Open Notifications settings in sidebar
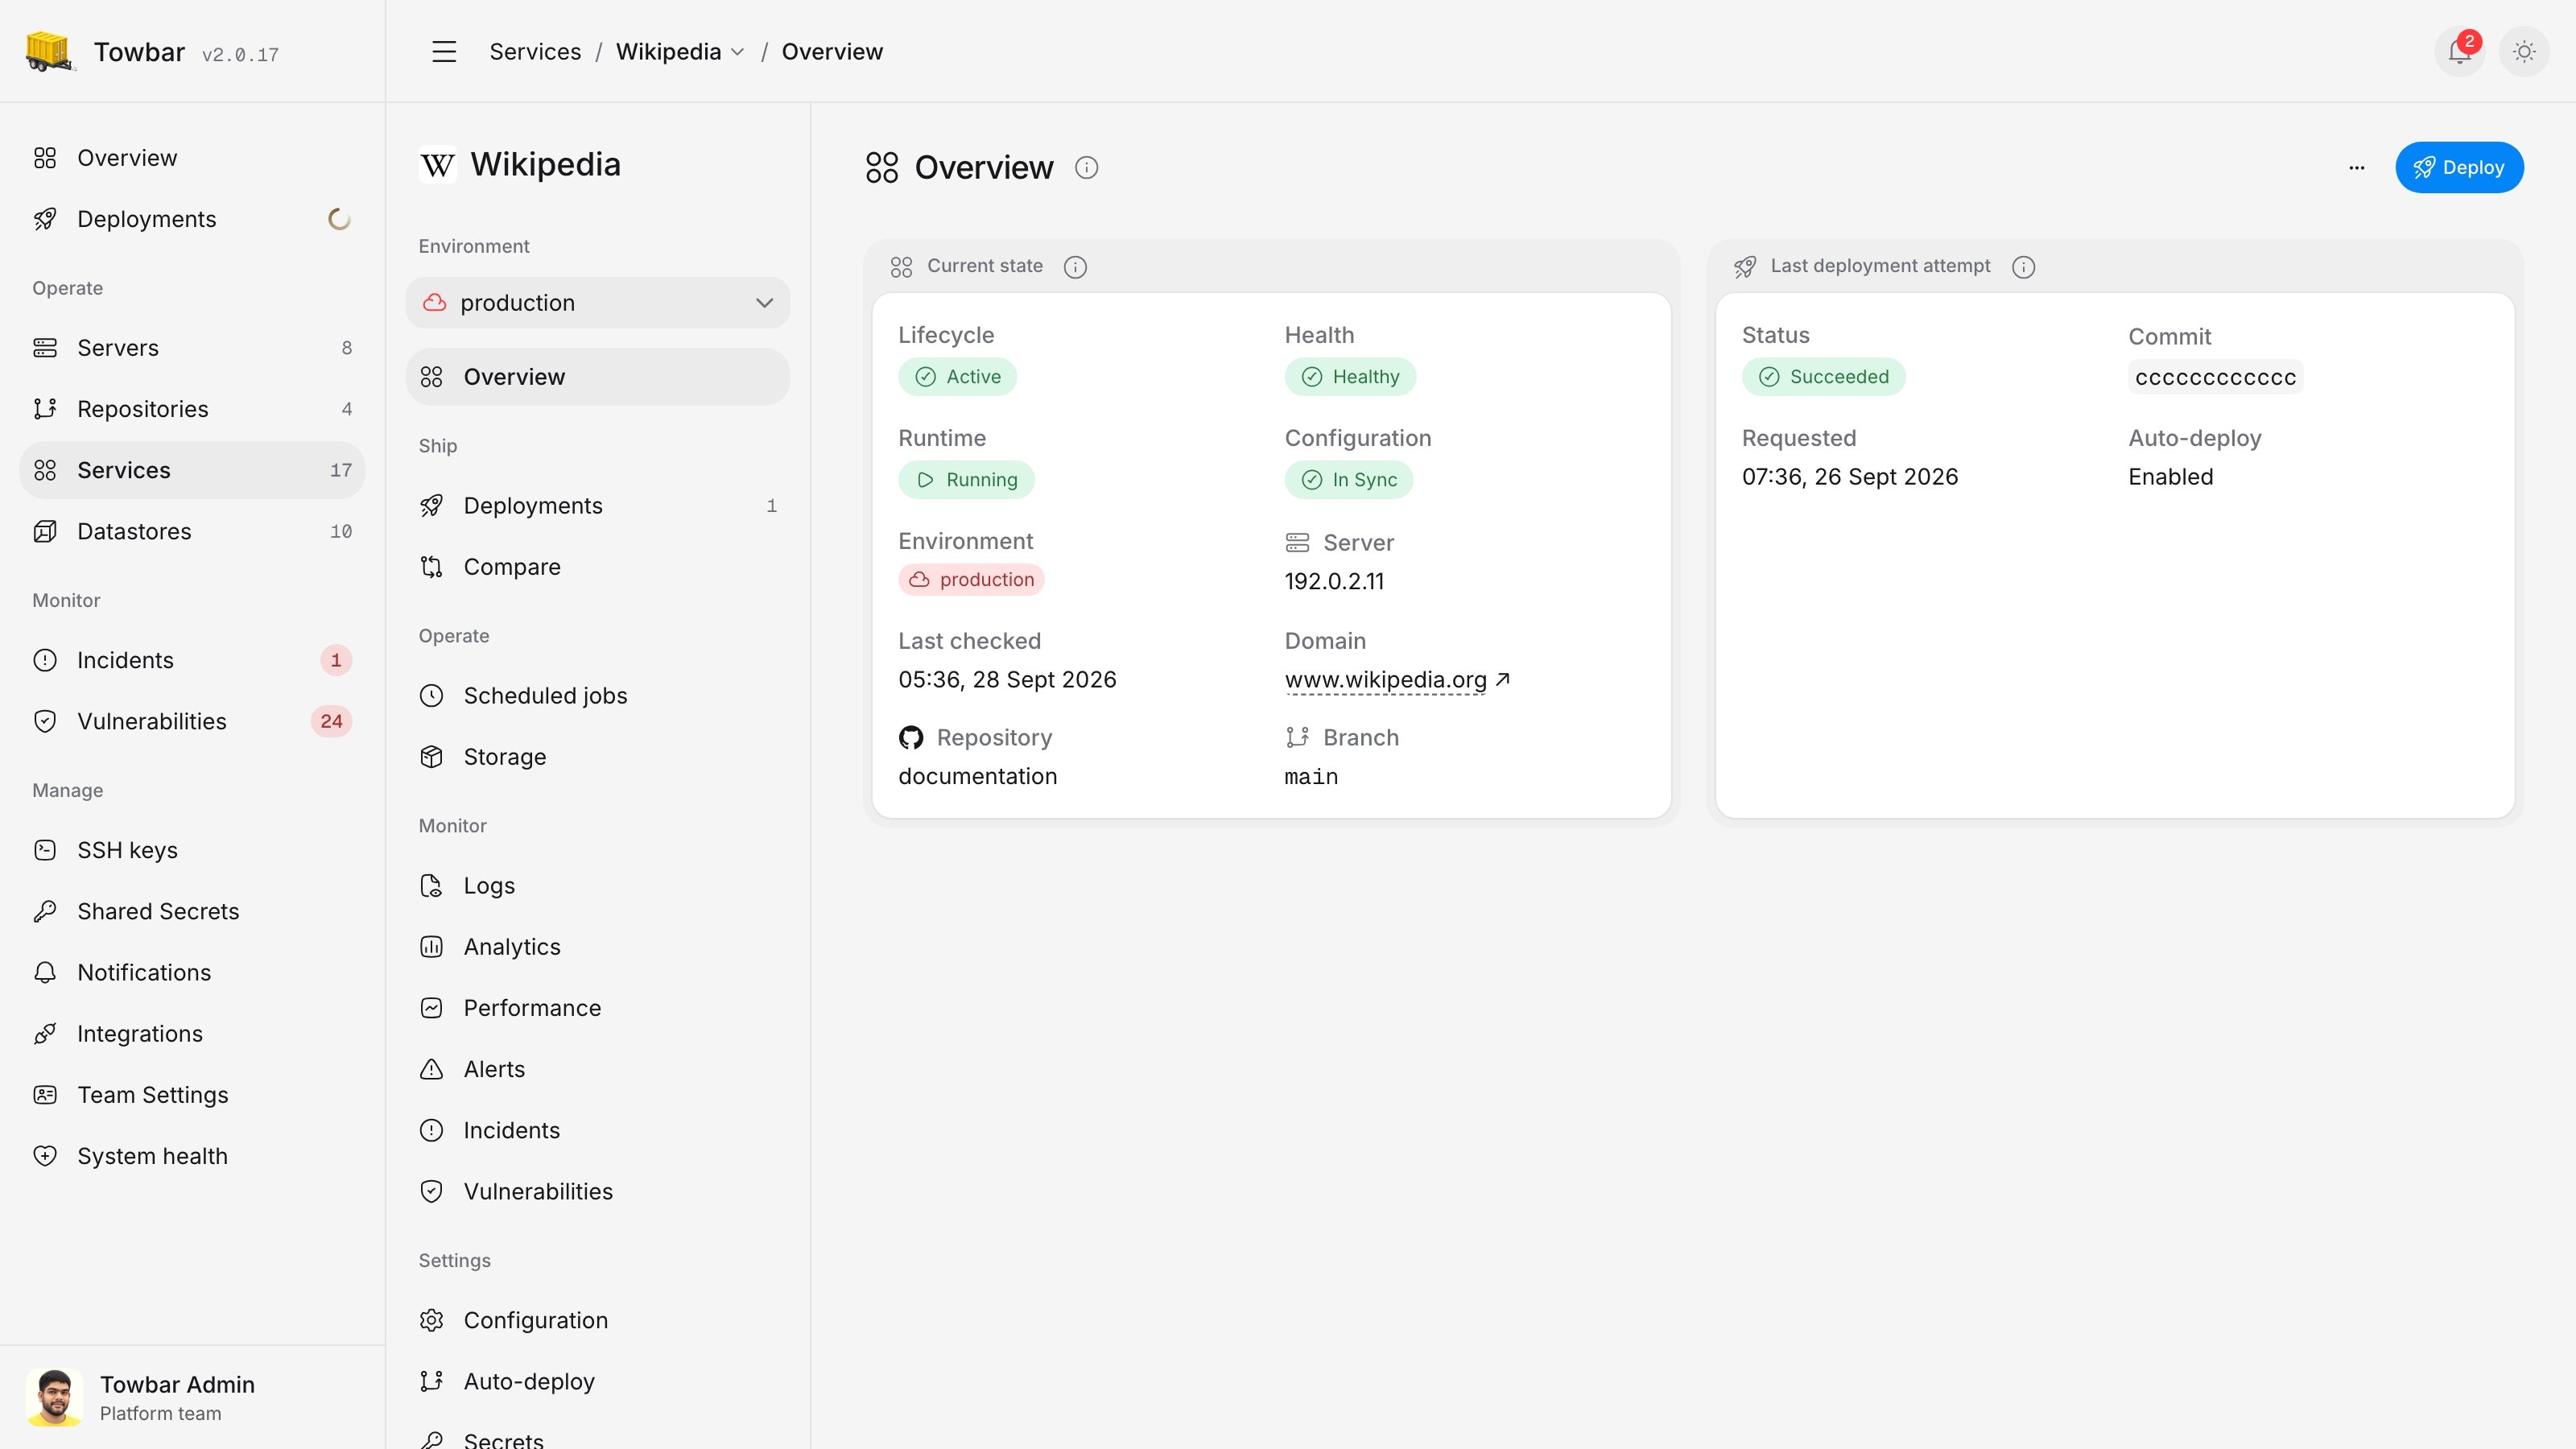 [x=192, y=973]
